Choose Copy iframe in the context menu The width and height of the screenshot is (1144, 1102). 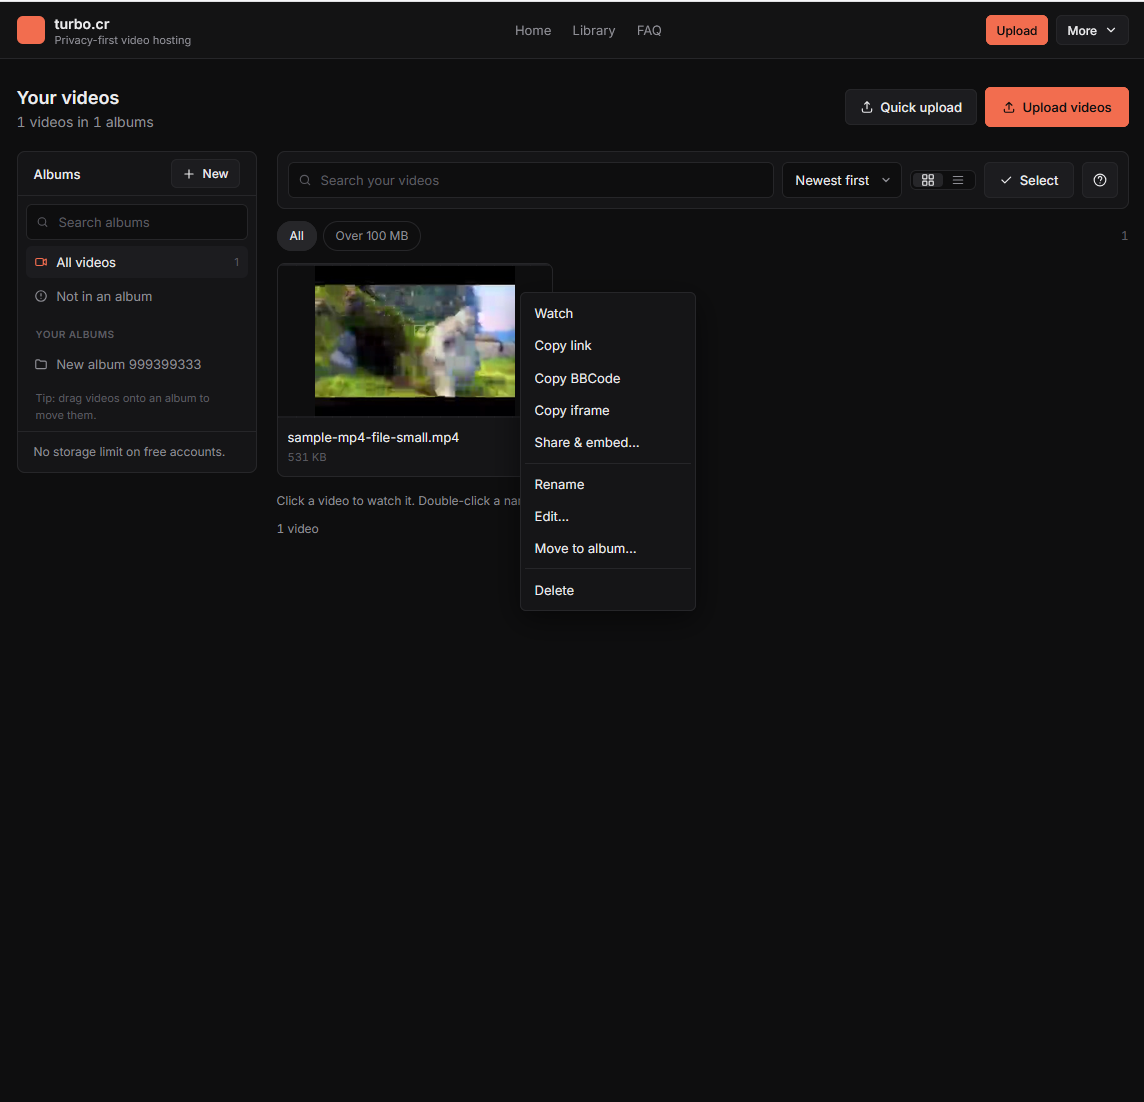(x=607, y=410)
